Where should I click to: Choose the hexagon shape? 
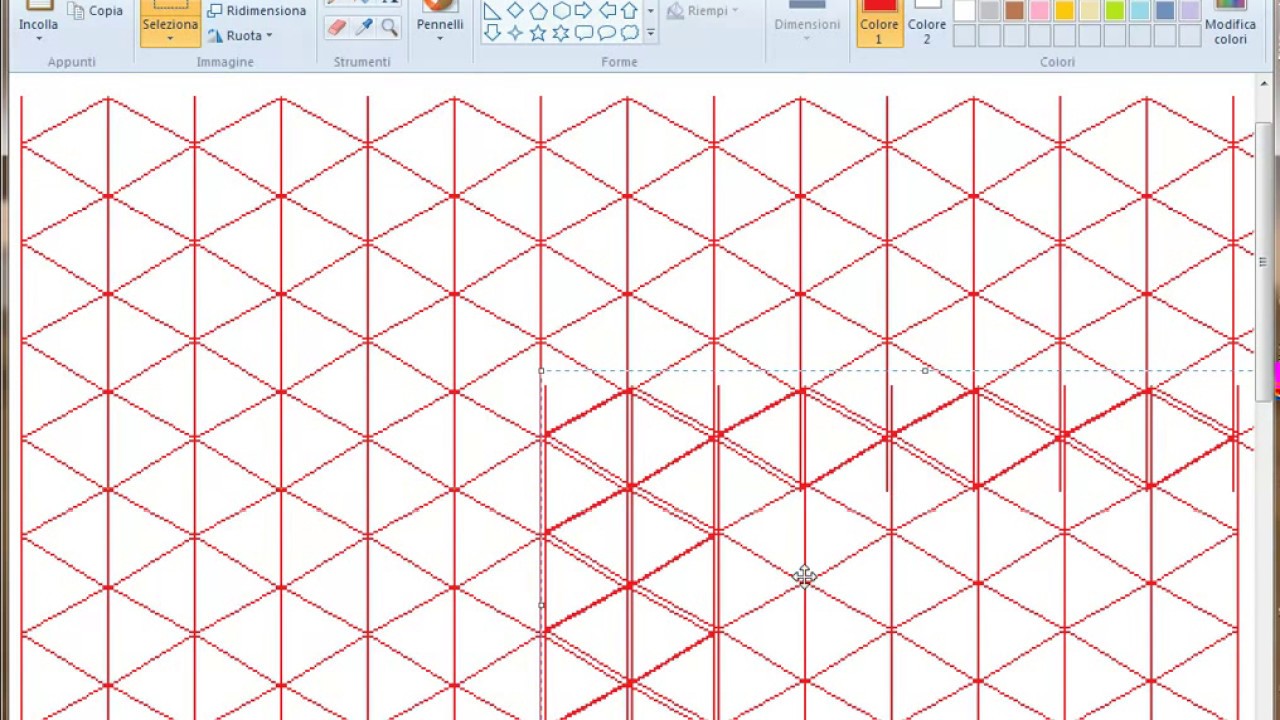tap(561, 11)
